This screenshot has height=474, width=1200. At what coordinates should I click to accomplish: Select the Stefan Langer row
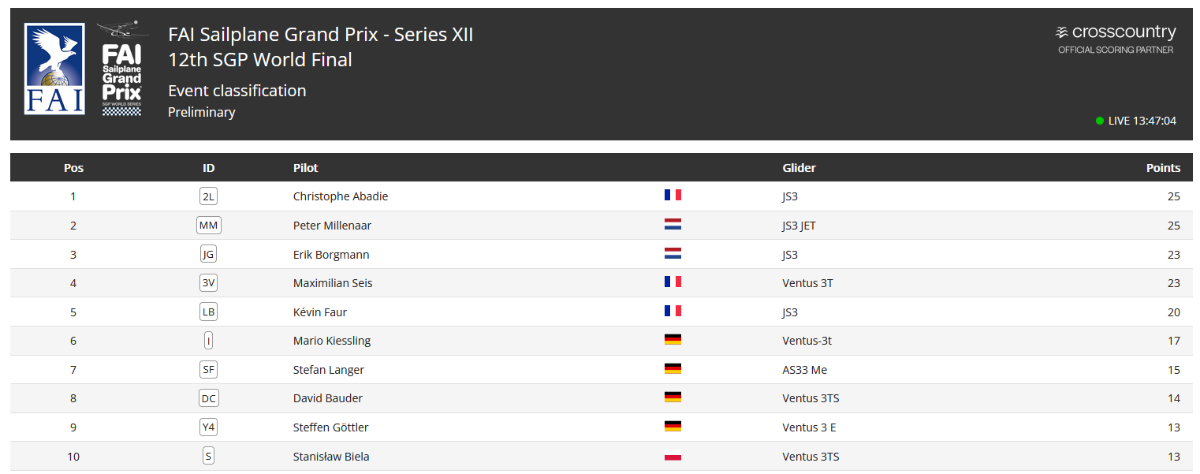600,369
